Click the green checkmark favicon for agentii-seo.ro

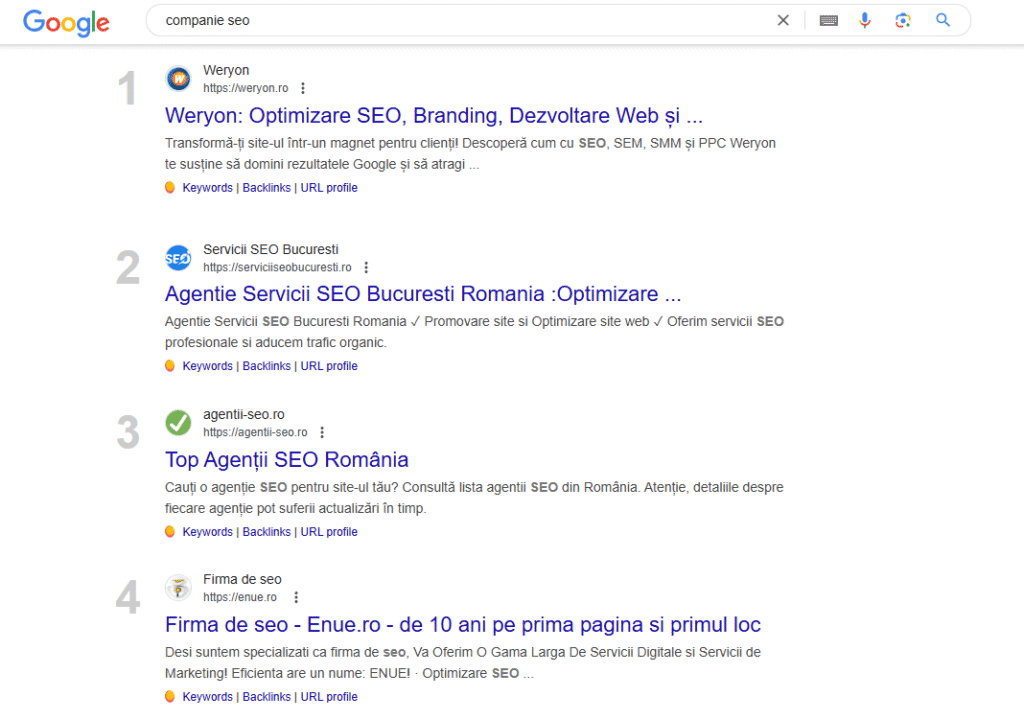(178, 422)
